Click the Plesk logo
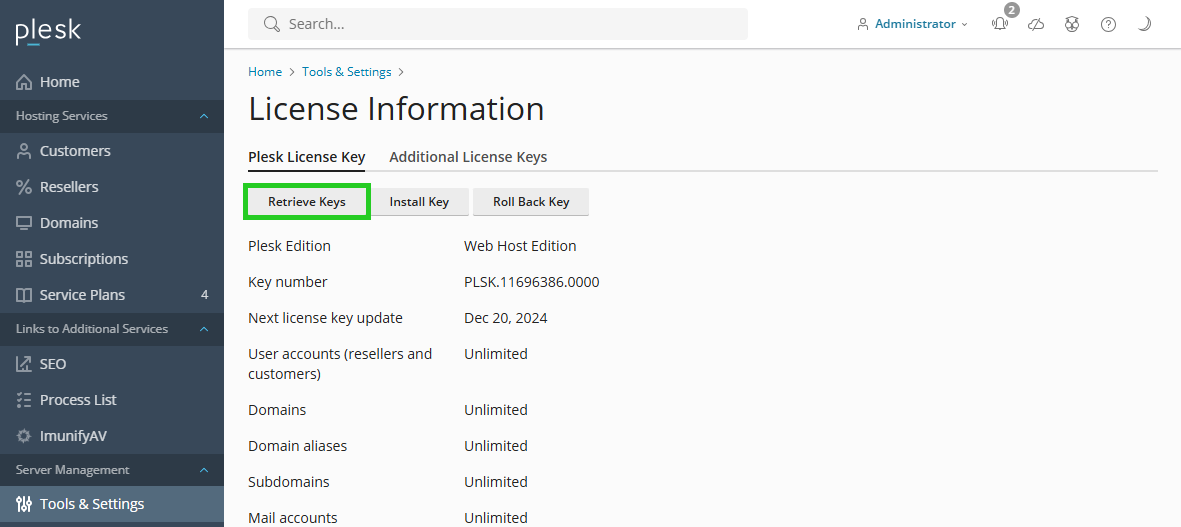The width and height of the screenshot is (1181, 527). coord(48,32)
